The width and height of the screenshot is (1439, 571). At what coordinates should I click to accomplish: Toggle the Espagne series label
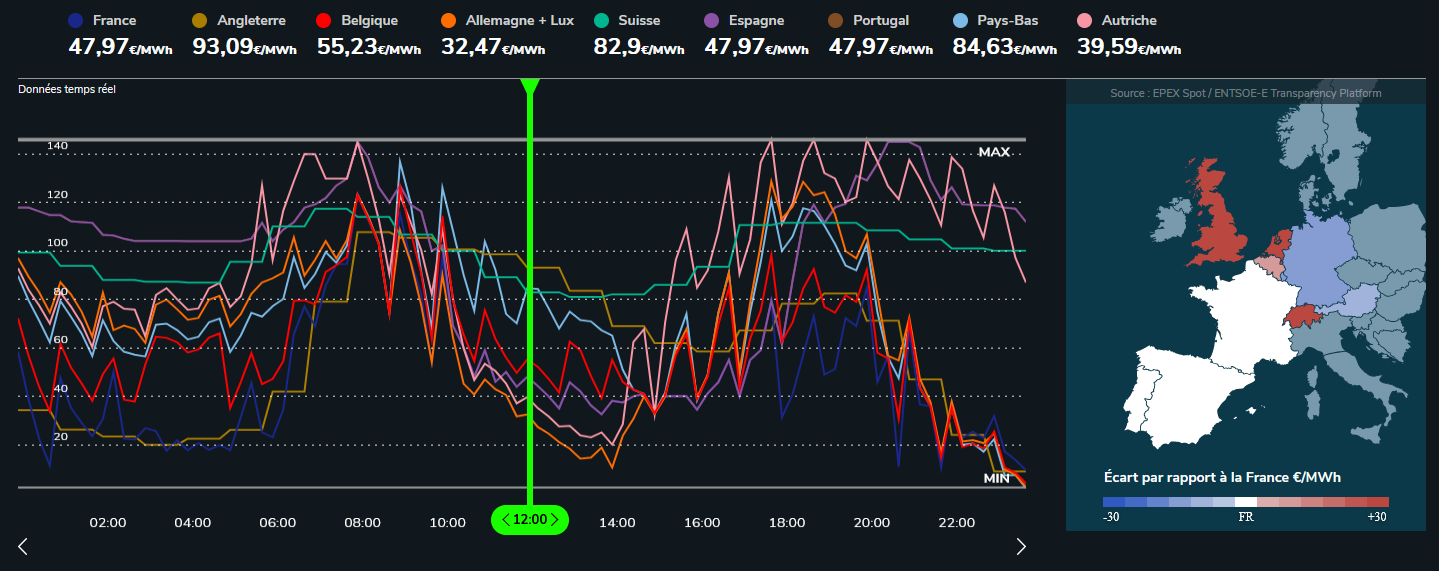(756, 20)
